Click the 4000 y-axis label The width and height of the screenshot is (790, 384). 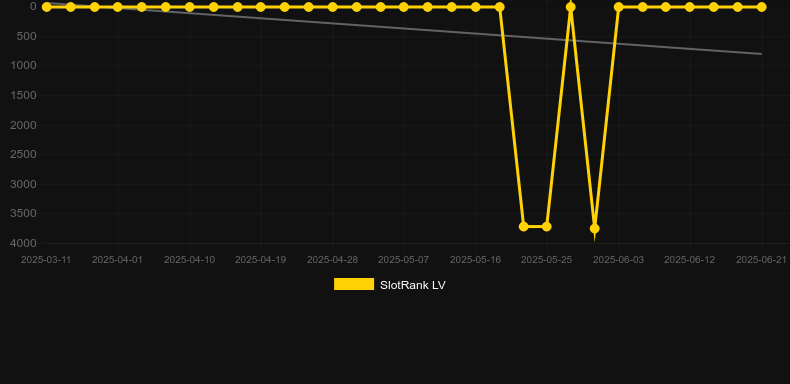tap(24, 243)
